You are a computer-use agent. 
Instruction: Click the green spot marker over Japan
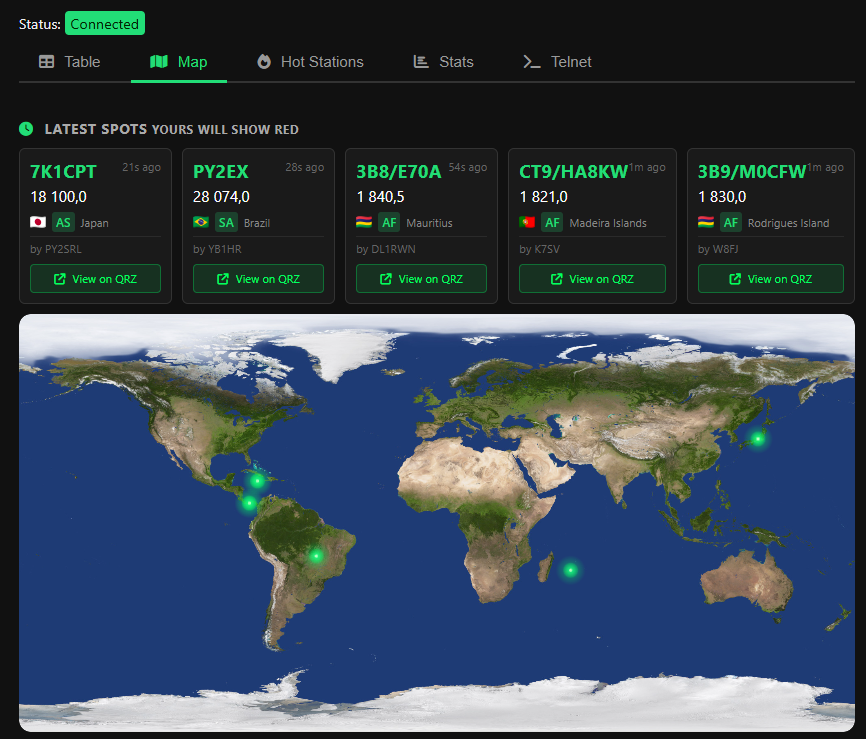coord(758,438)
